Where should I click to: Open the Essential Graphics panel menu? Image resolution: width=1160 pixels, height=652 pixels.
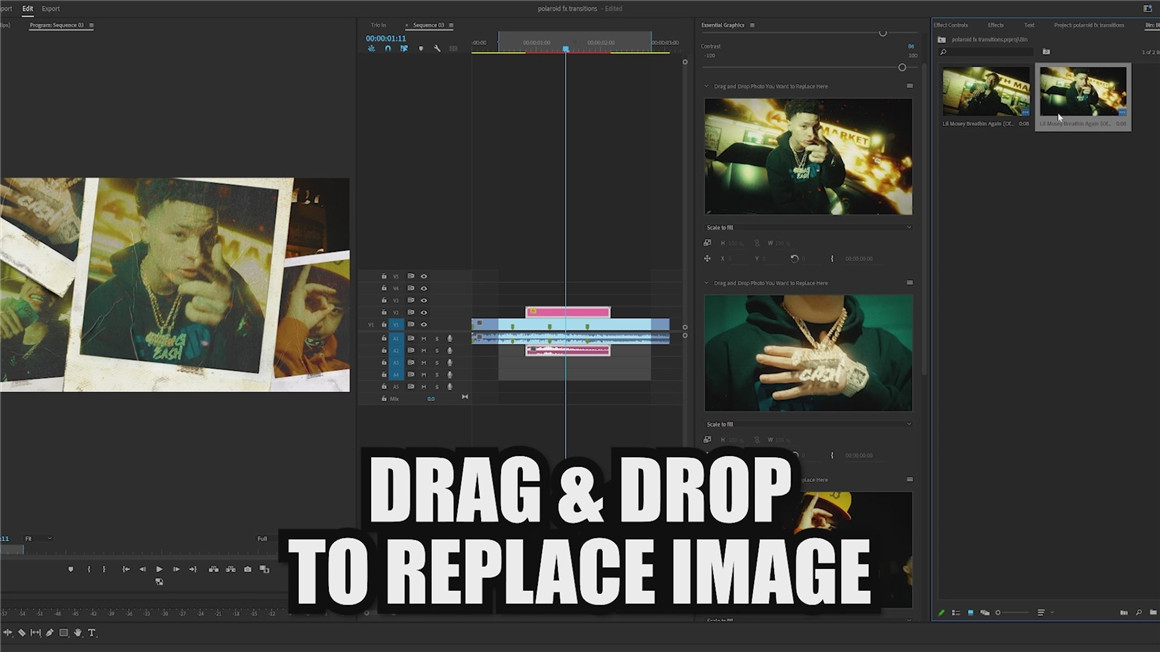point(752,25)
